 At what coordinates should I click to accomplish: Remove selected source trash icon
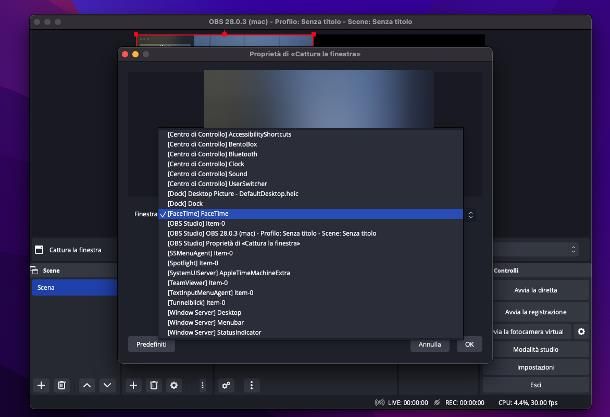pyautogui.click(x=154, y=385)
